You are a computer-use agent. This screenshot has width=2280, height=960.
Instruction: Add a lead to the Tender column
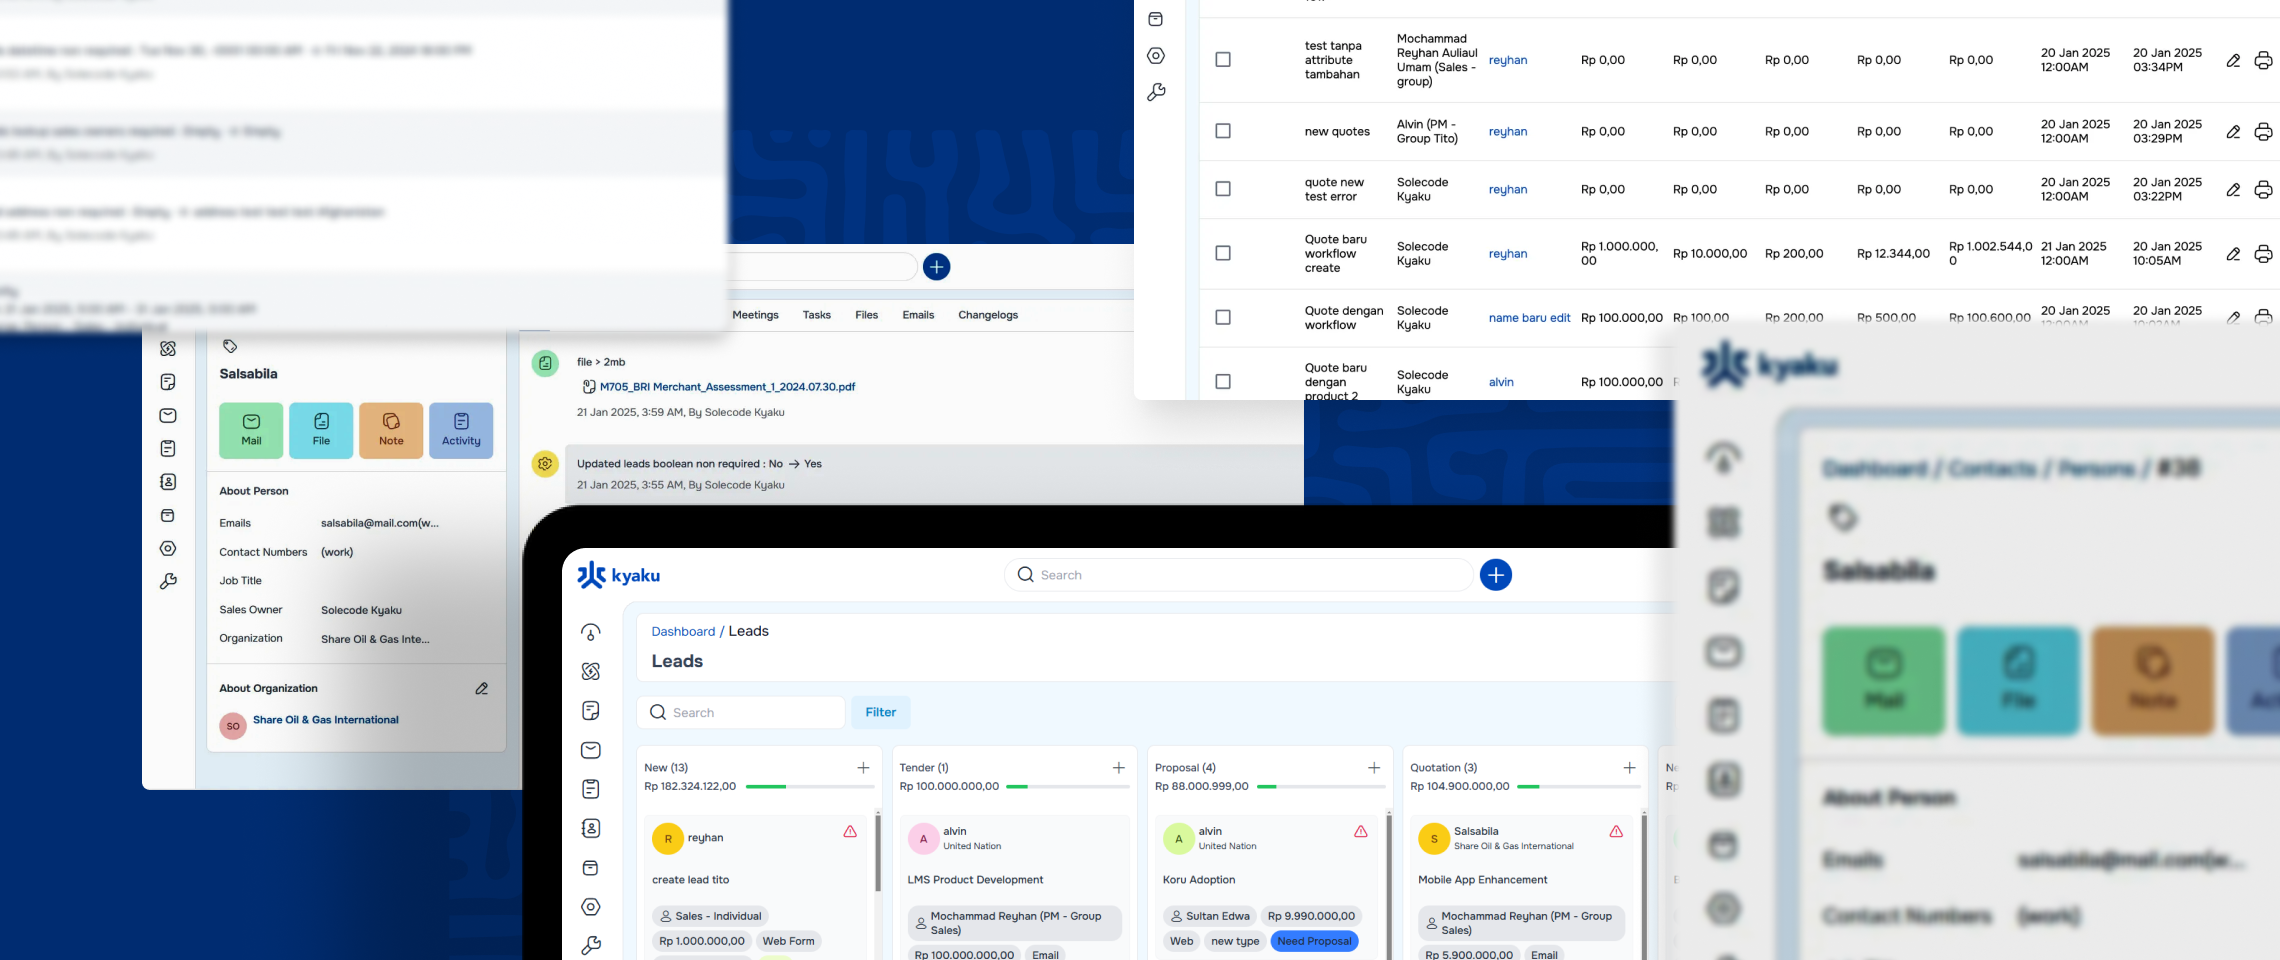[x=1118, y=768]
